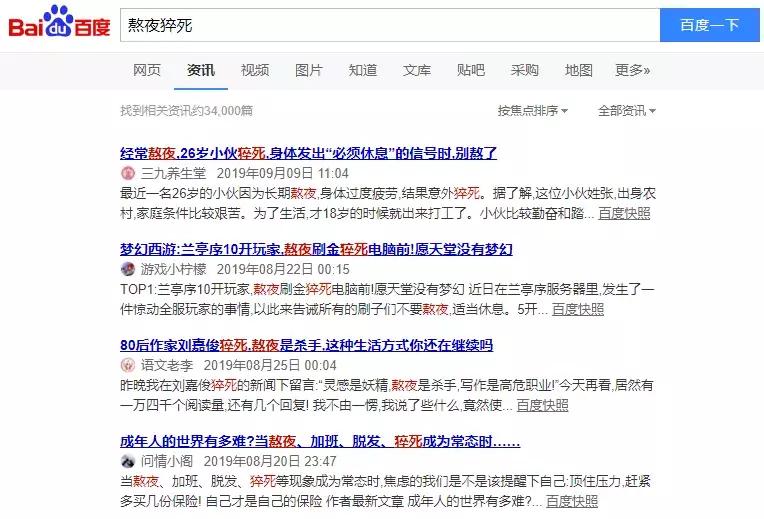This screenshot has height=519, width=764.
Task: Click the date 2019年08月20日 23:47
Action: (270, 461)
